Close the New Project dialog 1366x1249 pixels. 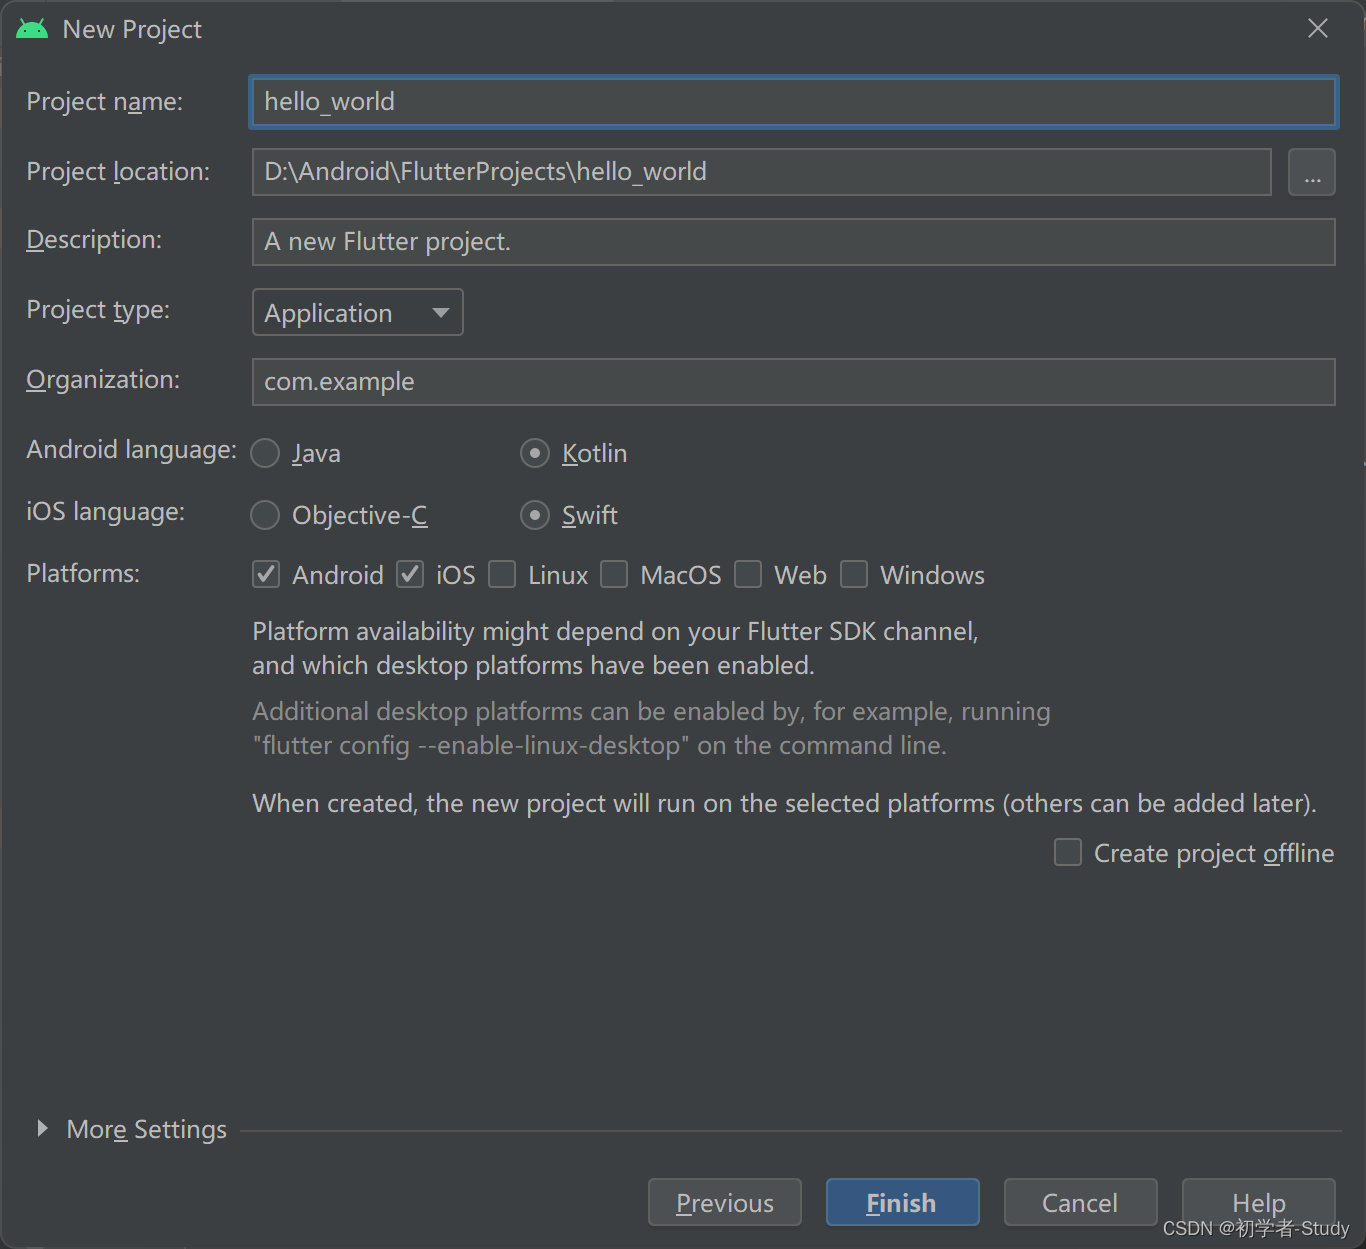click(x=1318, y=28)
